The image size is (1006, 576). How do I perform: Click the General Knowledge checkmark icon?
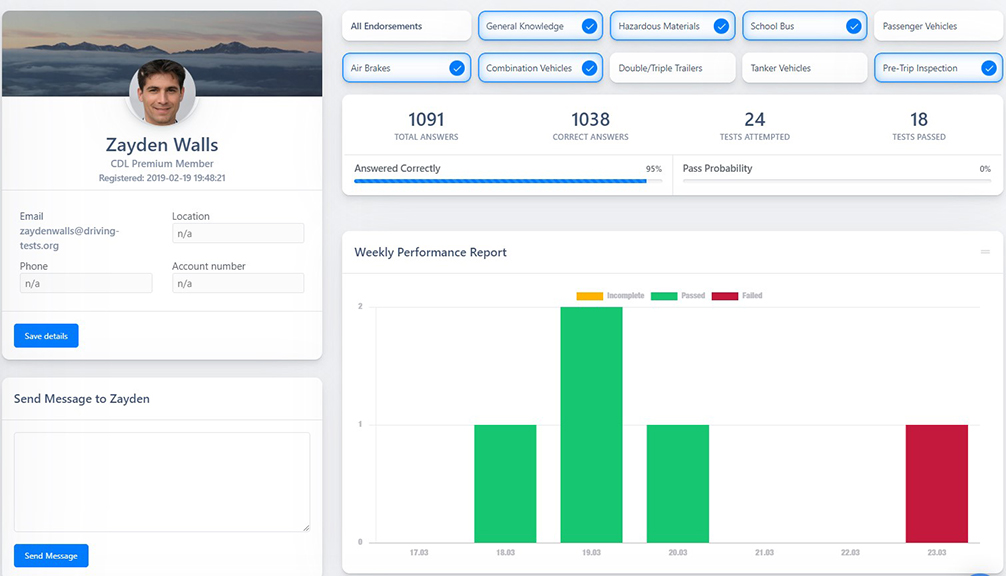coord(589,26)
